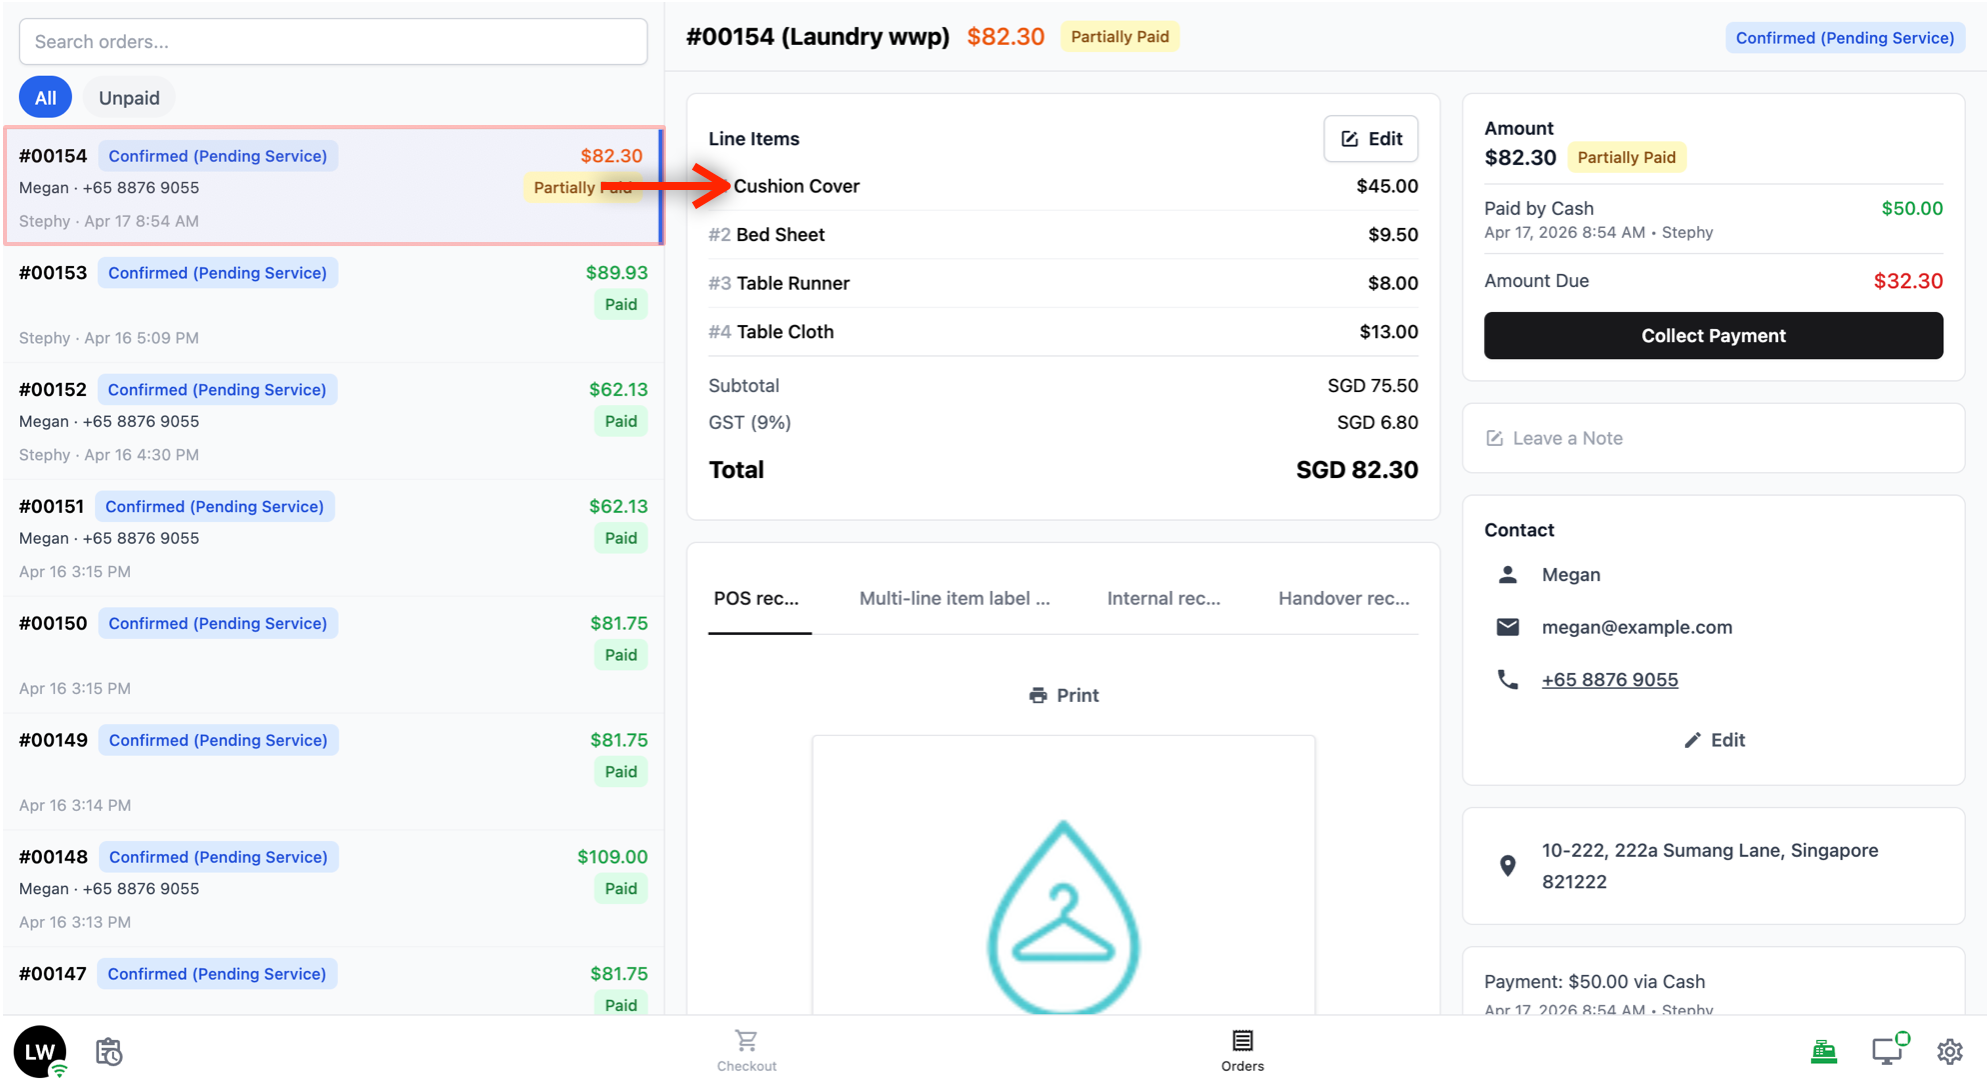Click the green cash register icon

pos(1824,1051)
